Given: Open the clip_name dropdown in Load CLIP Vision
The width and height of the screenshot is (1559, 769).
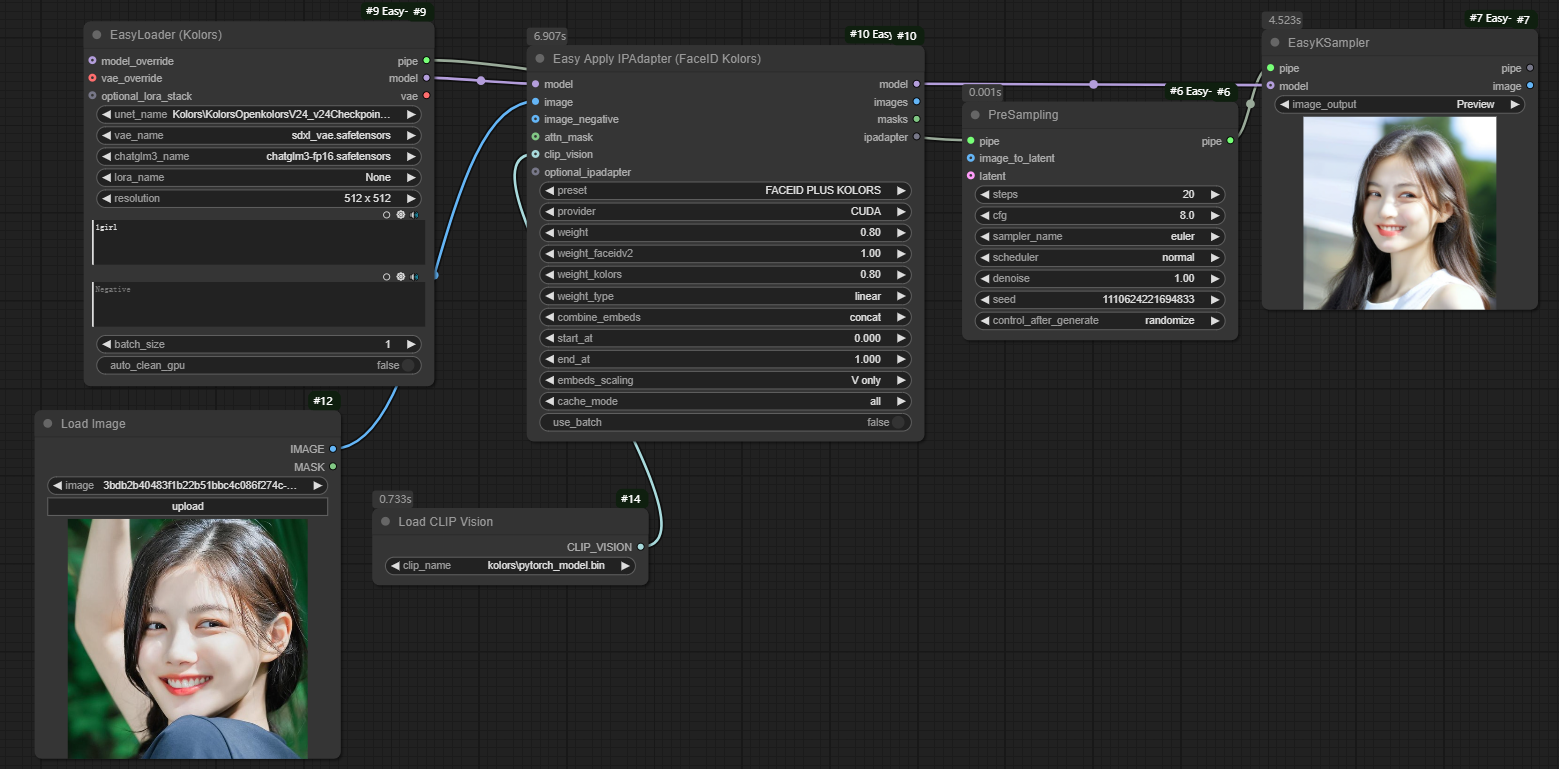Looking at the screenshot, I should click(x=510, y=566).
